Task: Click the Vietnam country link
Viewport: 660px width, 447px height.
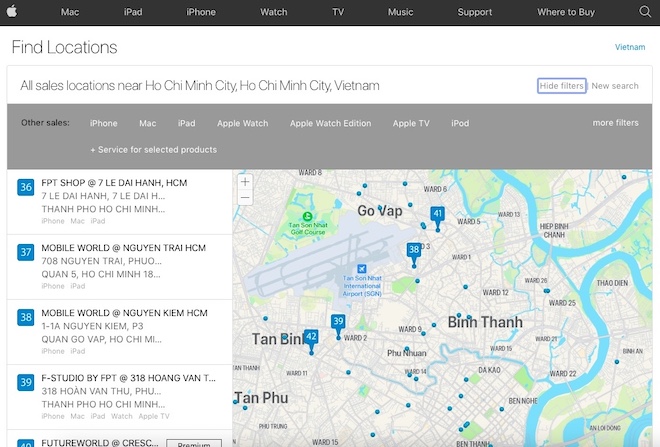Action: click(x=630, y=47)
